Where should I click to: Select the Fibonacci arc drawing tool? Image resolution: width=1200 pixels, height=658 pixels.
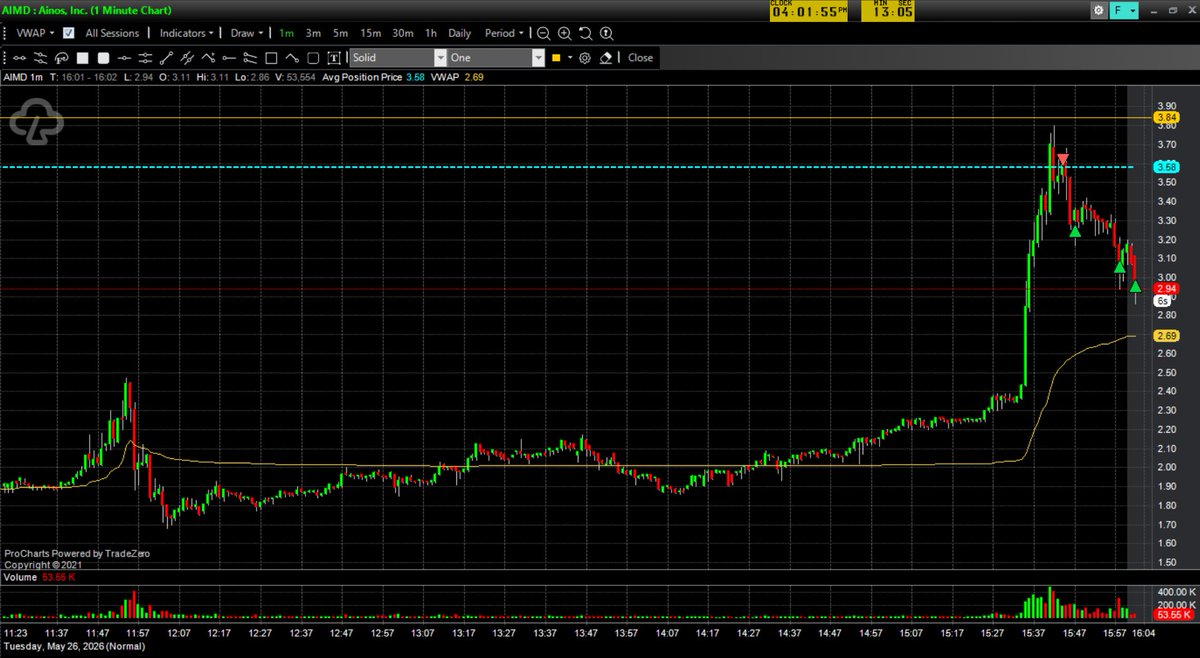[x=62, y=58]
